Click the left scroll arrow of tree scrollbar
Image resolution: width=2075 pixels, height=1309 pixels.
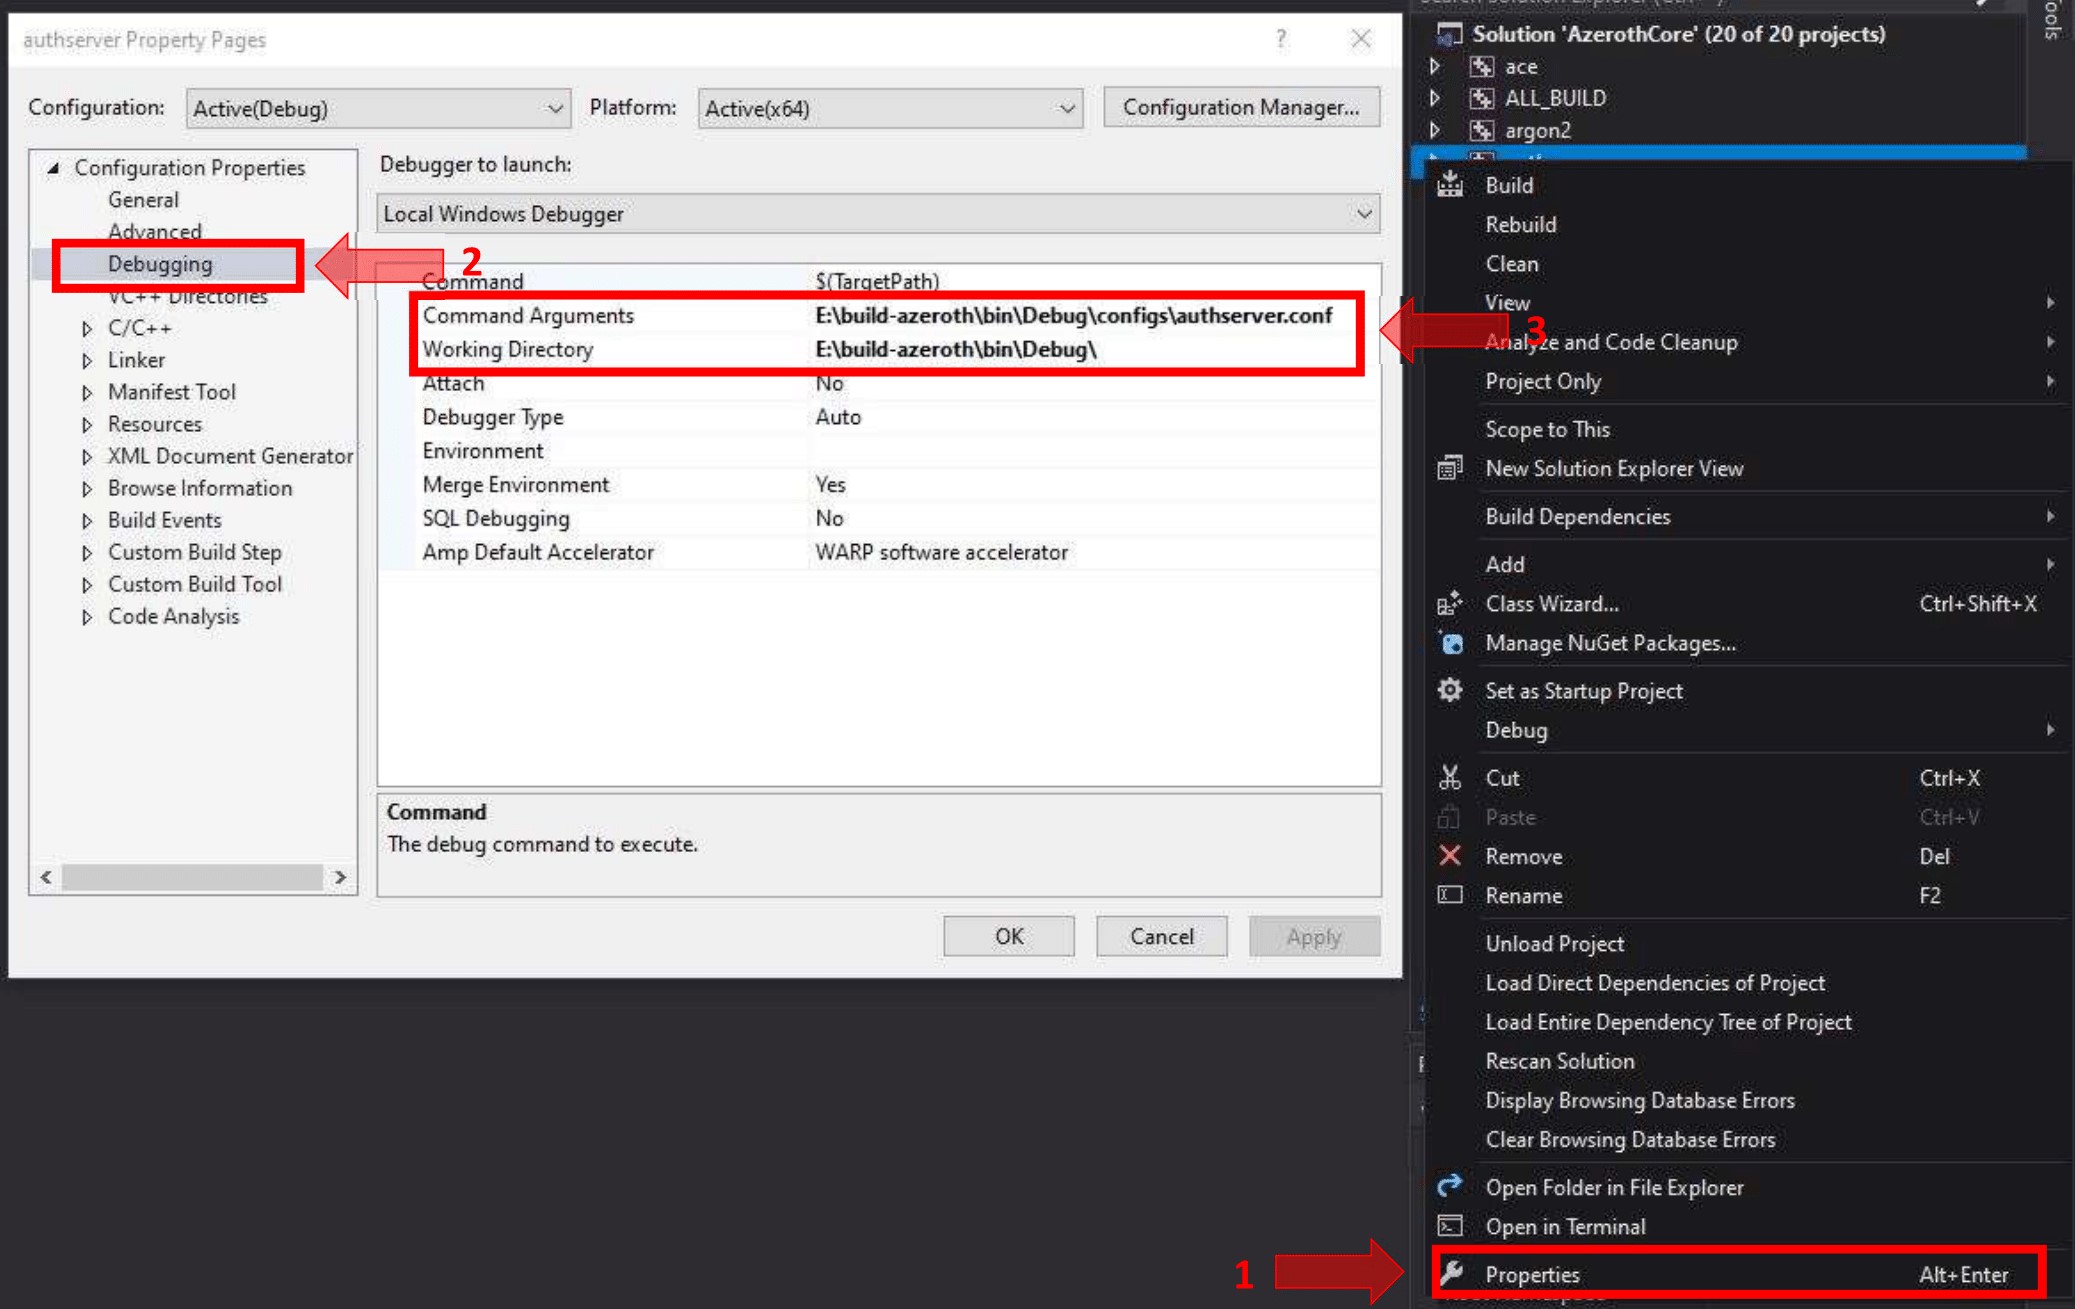point(46,877)
